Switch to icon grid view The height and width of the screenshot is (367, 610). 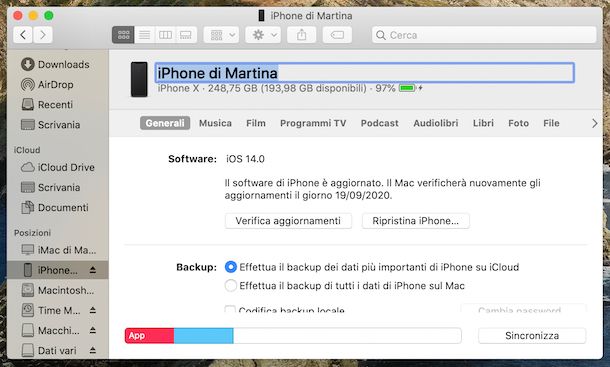click(x=123, y=35)
